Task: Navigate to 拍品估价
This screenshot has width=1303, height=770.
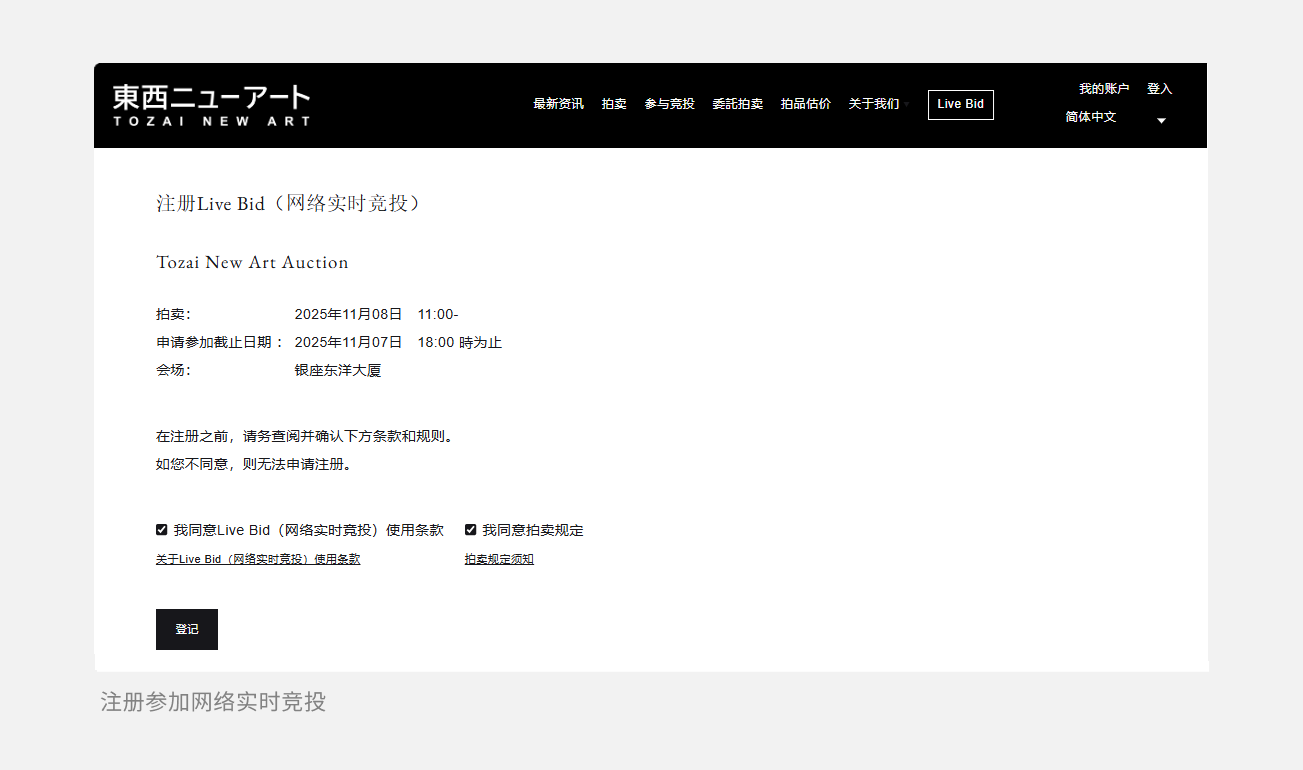Action: pyautogui.click(x=805, y=104)
